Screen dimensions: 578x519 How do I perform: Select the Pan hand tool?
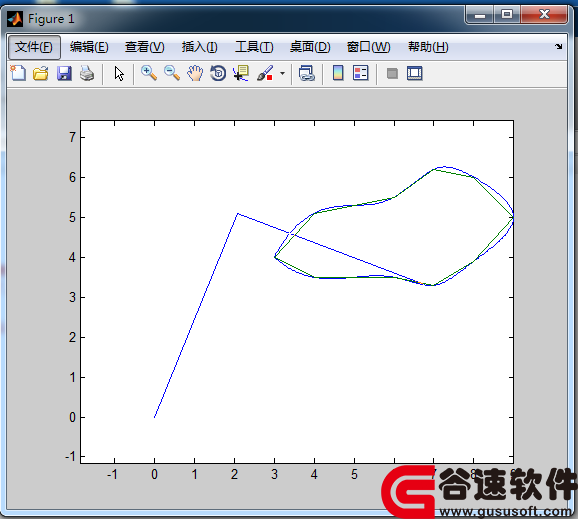point(195,73)
